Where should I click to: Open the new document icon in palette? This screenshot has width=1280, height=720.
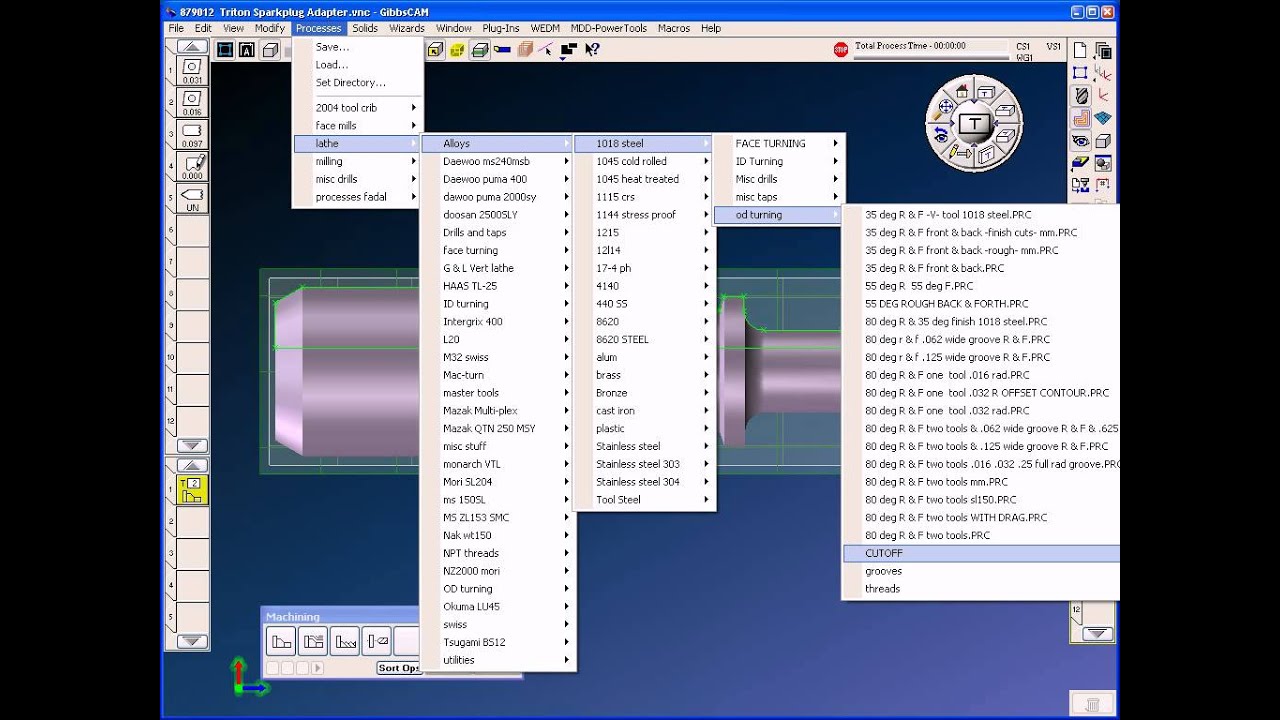click(x=1080, y=50)
